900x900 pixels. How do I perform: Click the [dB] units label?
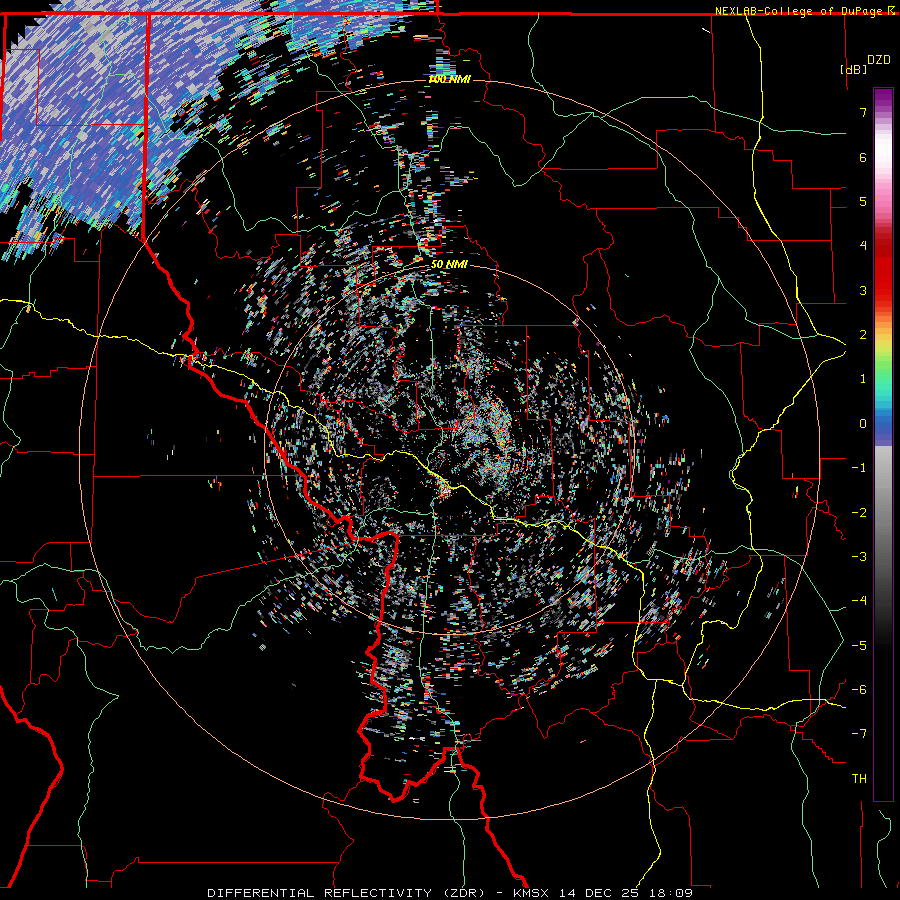point(854,69)
